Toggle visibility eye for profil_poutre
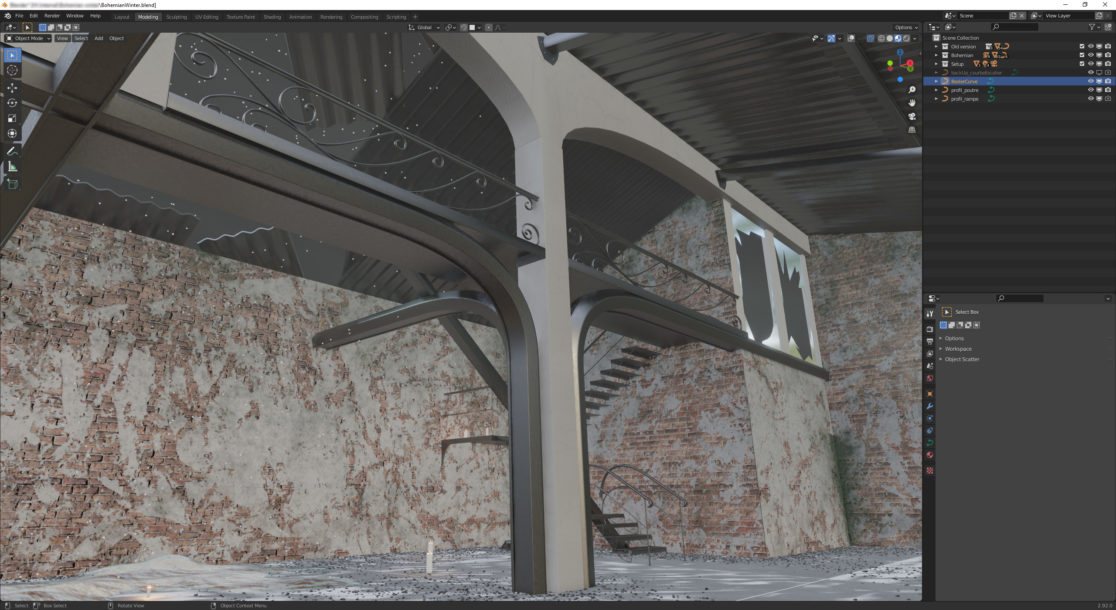This screenshot has height=610, width=1116. [x=1091, y=90]
